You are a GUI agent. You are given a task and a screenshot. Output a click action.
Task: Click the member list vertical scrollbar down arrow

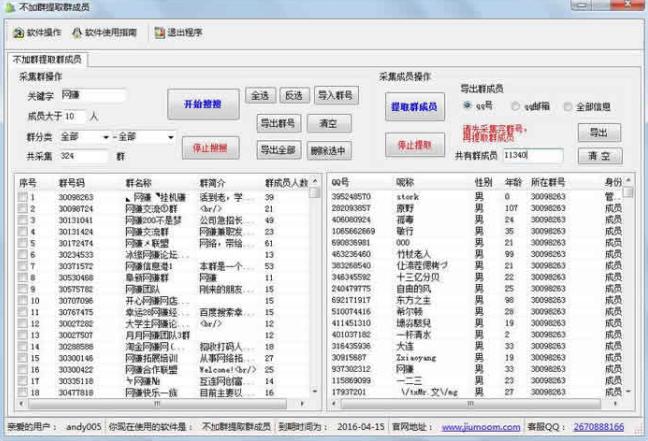tap(629, 391)
